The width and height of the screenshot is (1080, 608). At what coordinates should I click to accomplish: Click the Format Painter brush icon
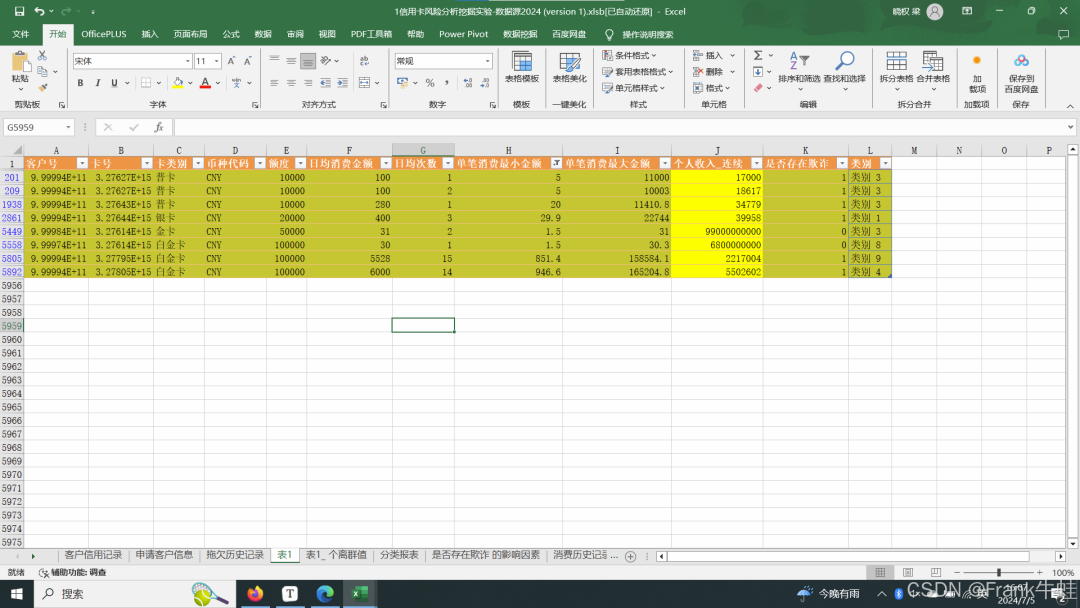42,87
